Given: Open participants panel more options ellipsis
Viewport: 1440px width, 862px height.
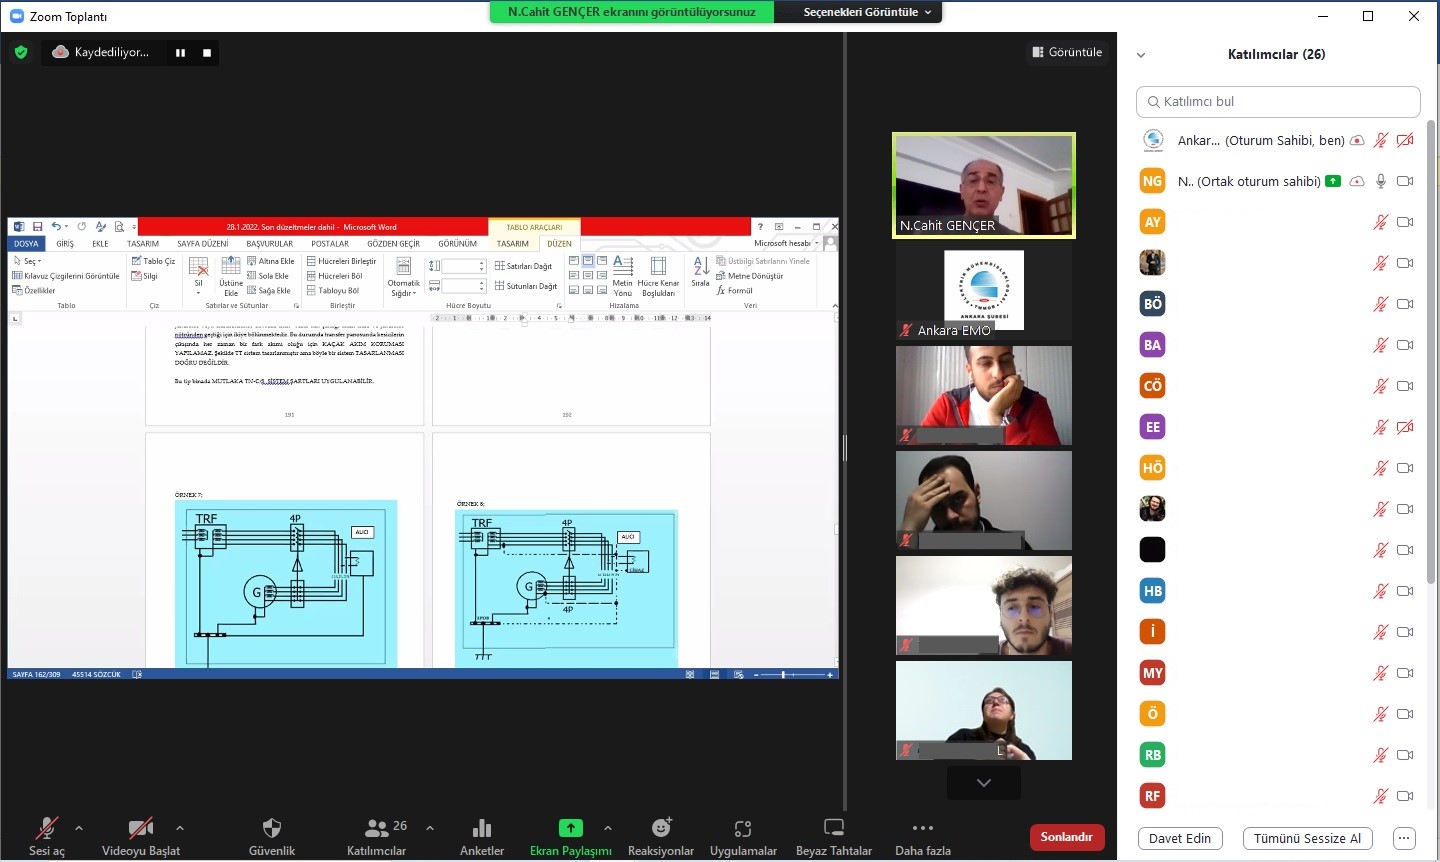Looking at the screenshot, I should 1404,839.
